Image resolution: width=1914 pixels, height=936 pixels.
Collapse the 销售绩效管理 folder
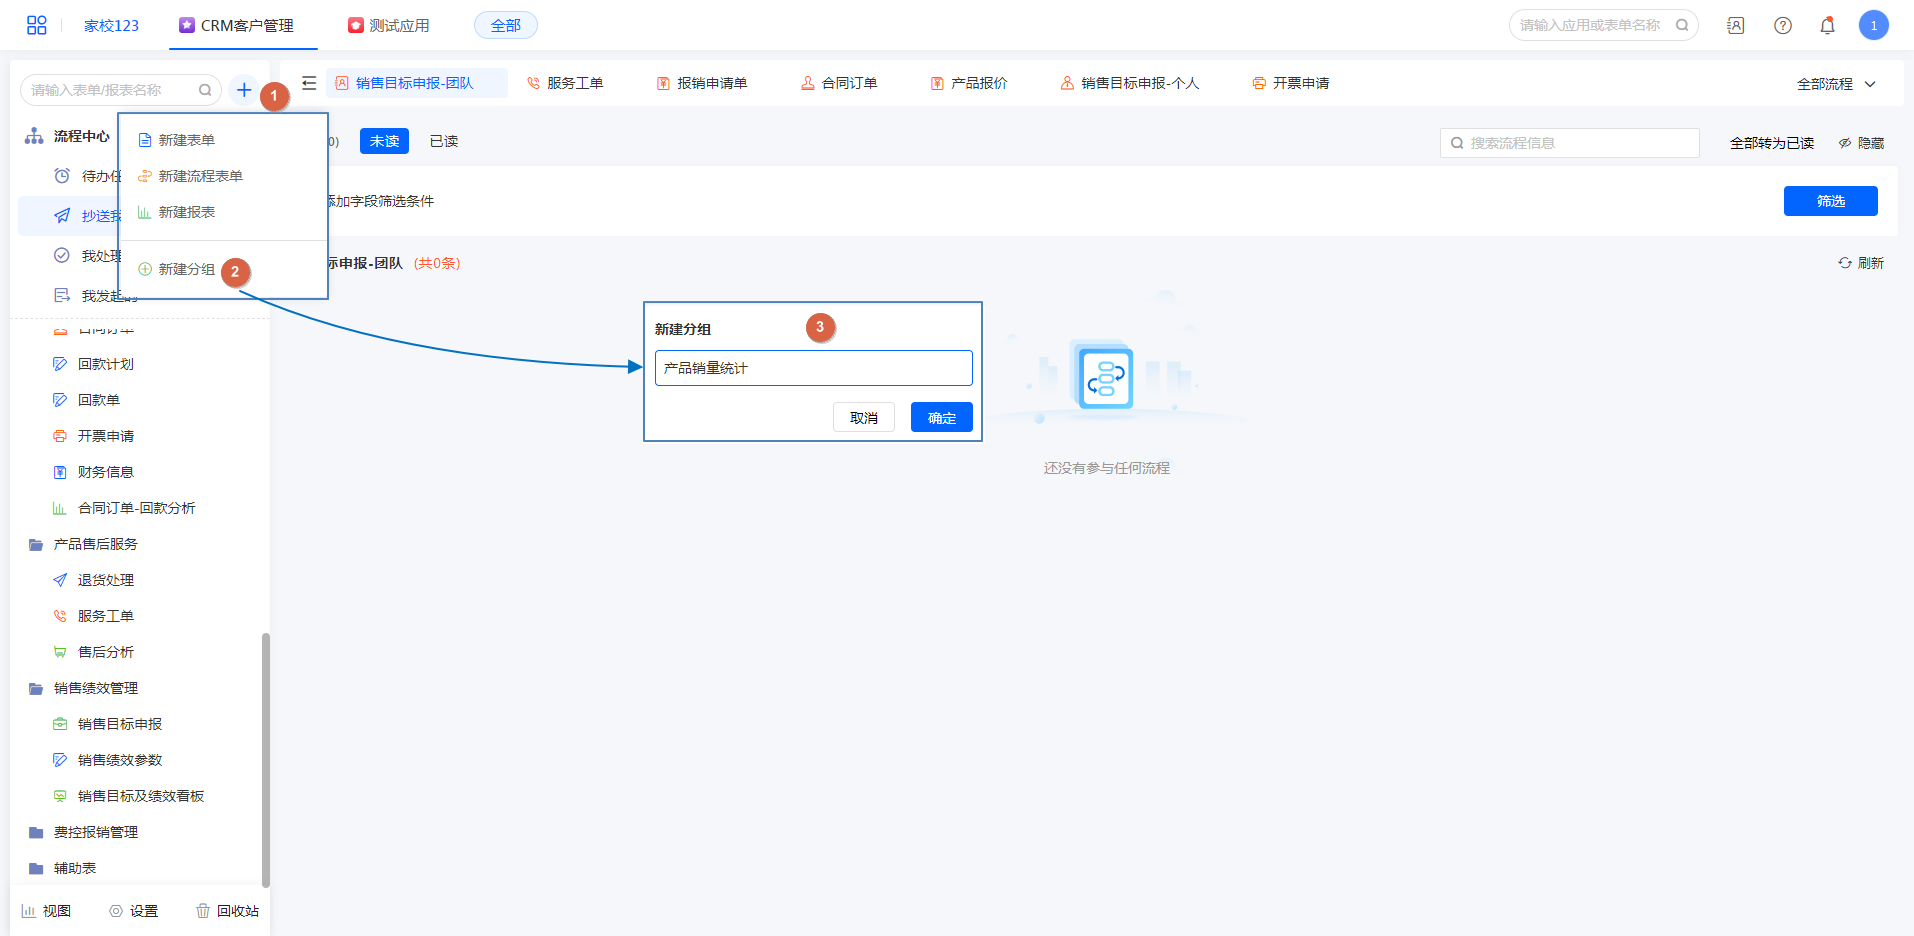[95, 688]
